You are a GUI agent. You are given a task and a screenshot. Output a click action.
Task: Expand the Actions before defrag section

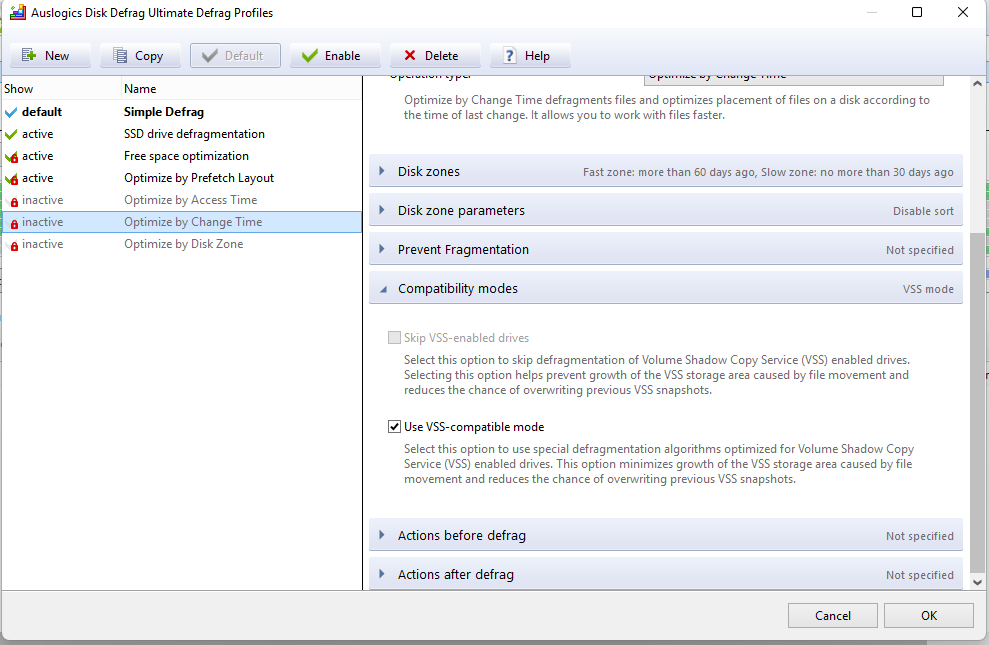coord(665,535)
